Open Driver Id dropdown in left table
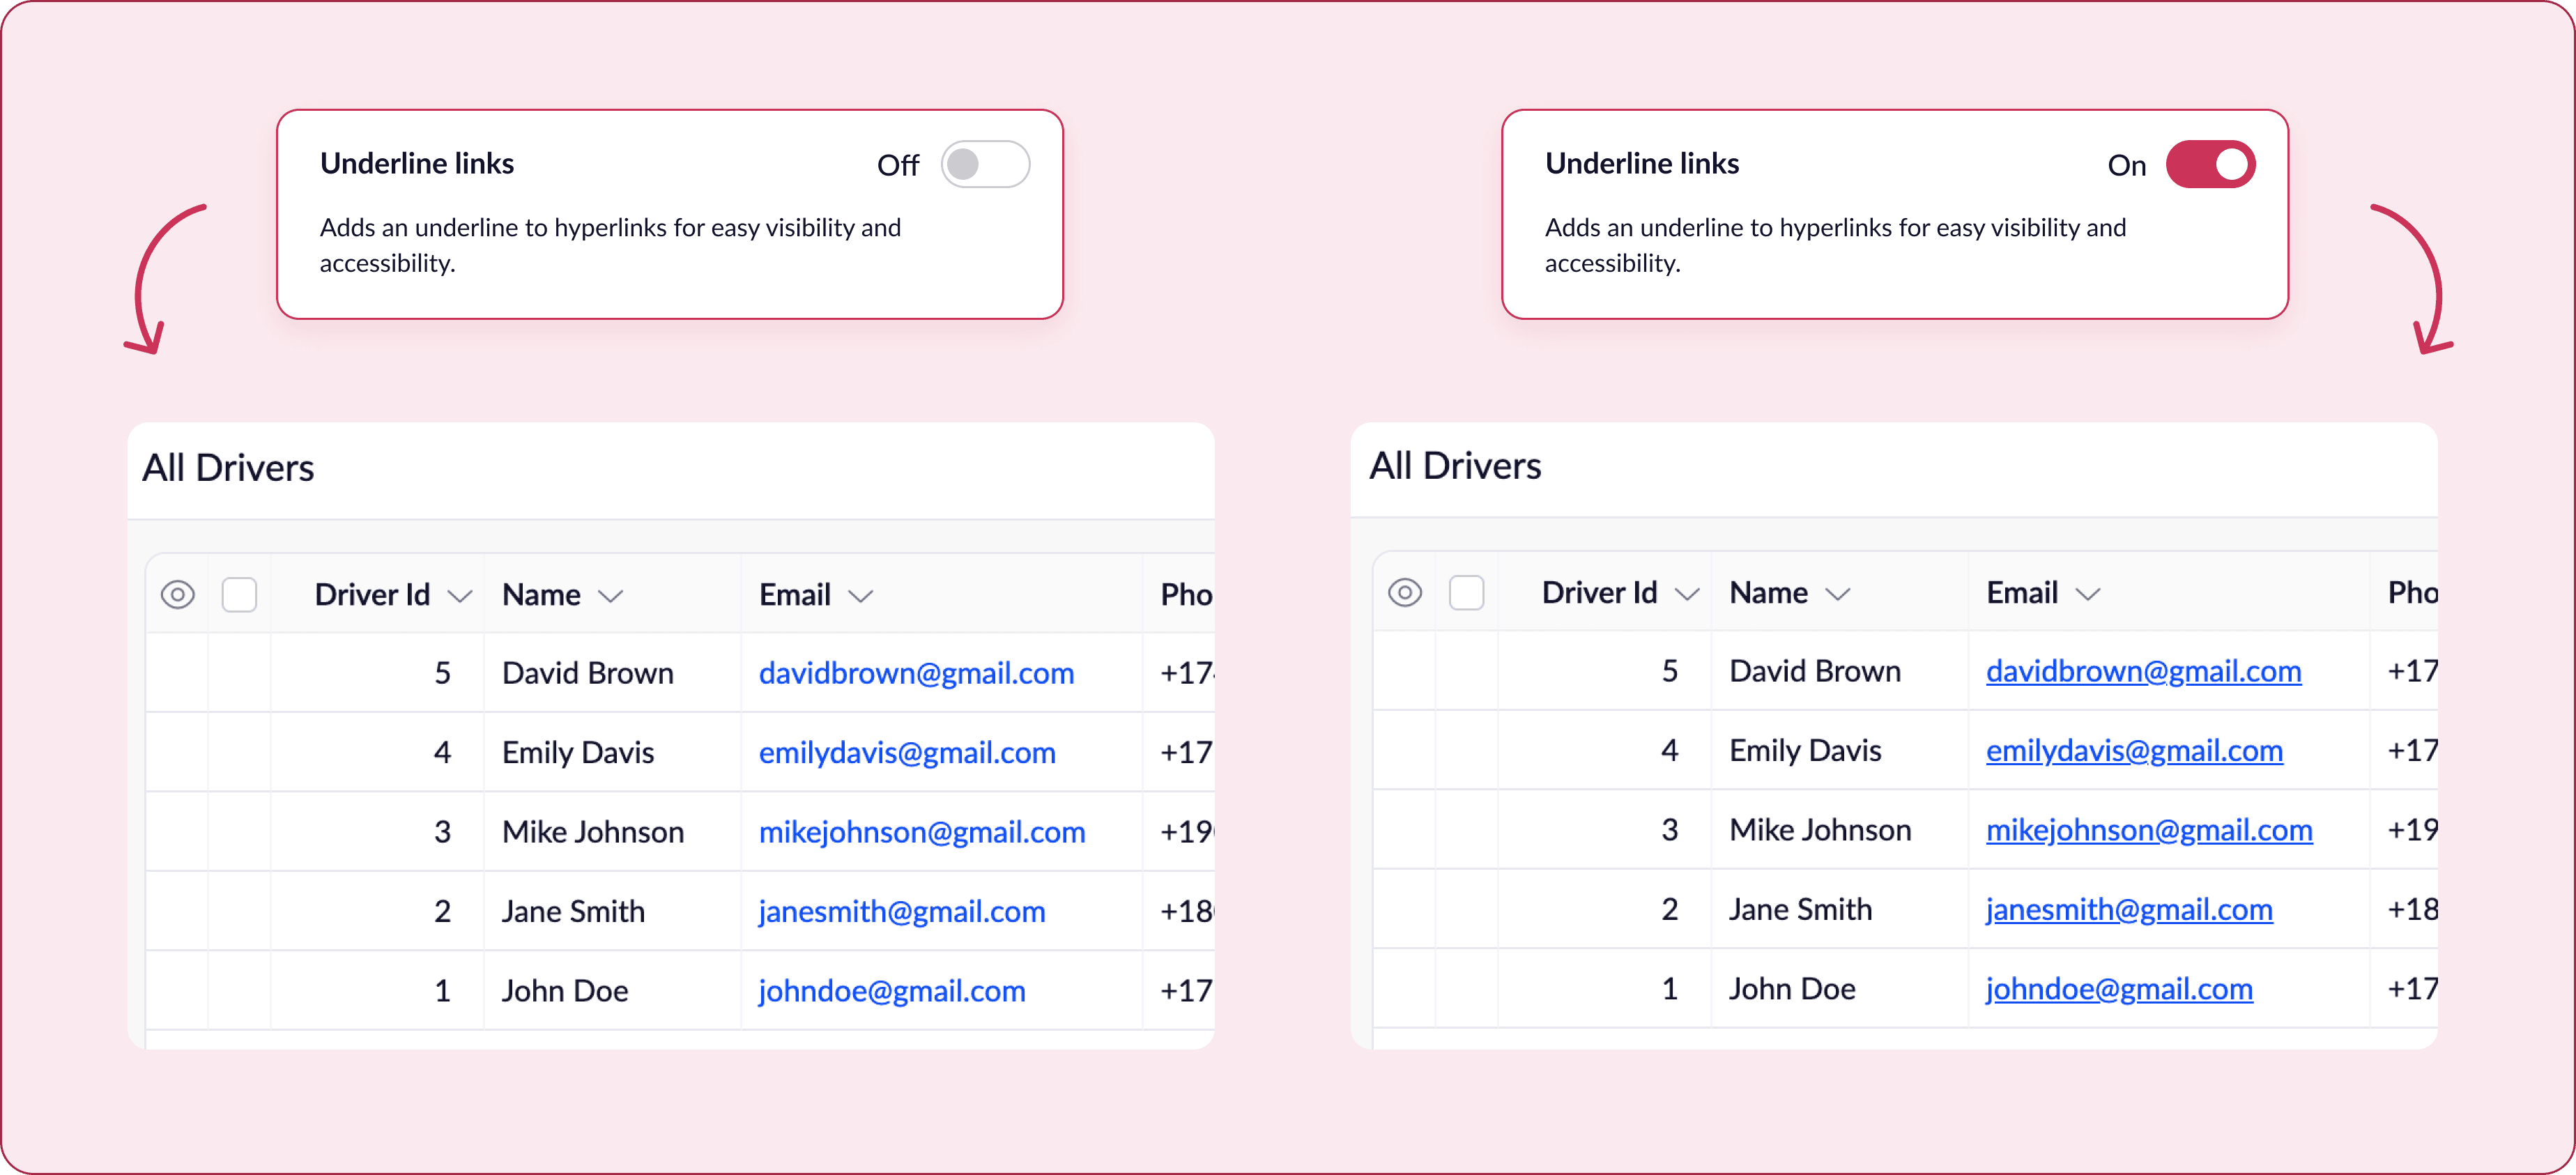 459,597
